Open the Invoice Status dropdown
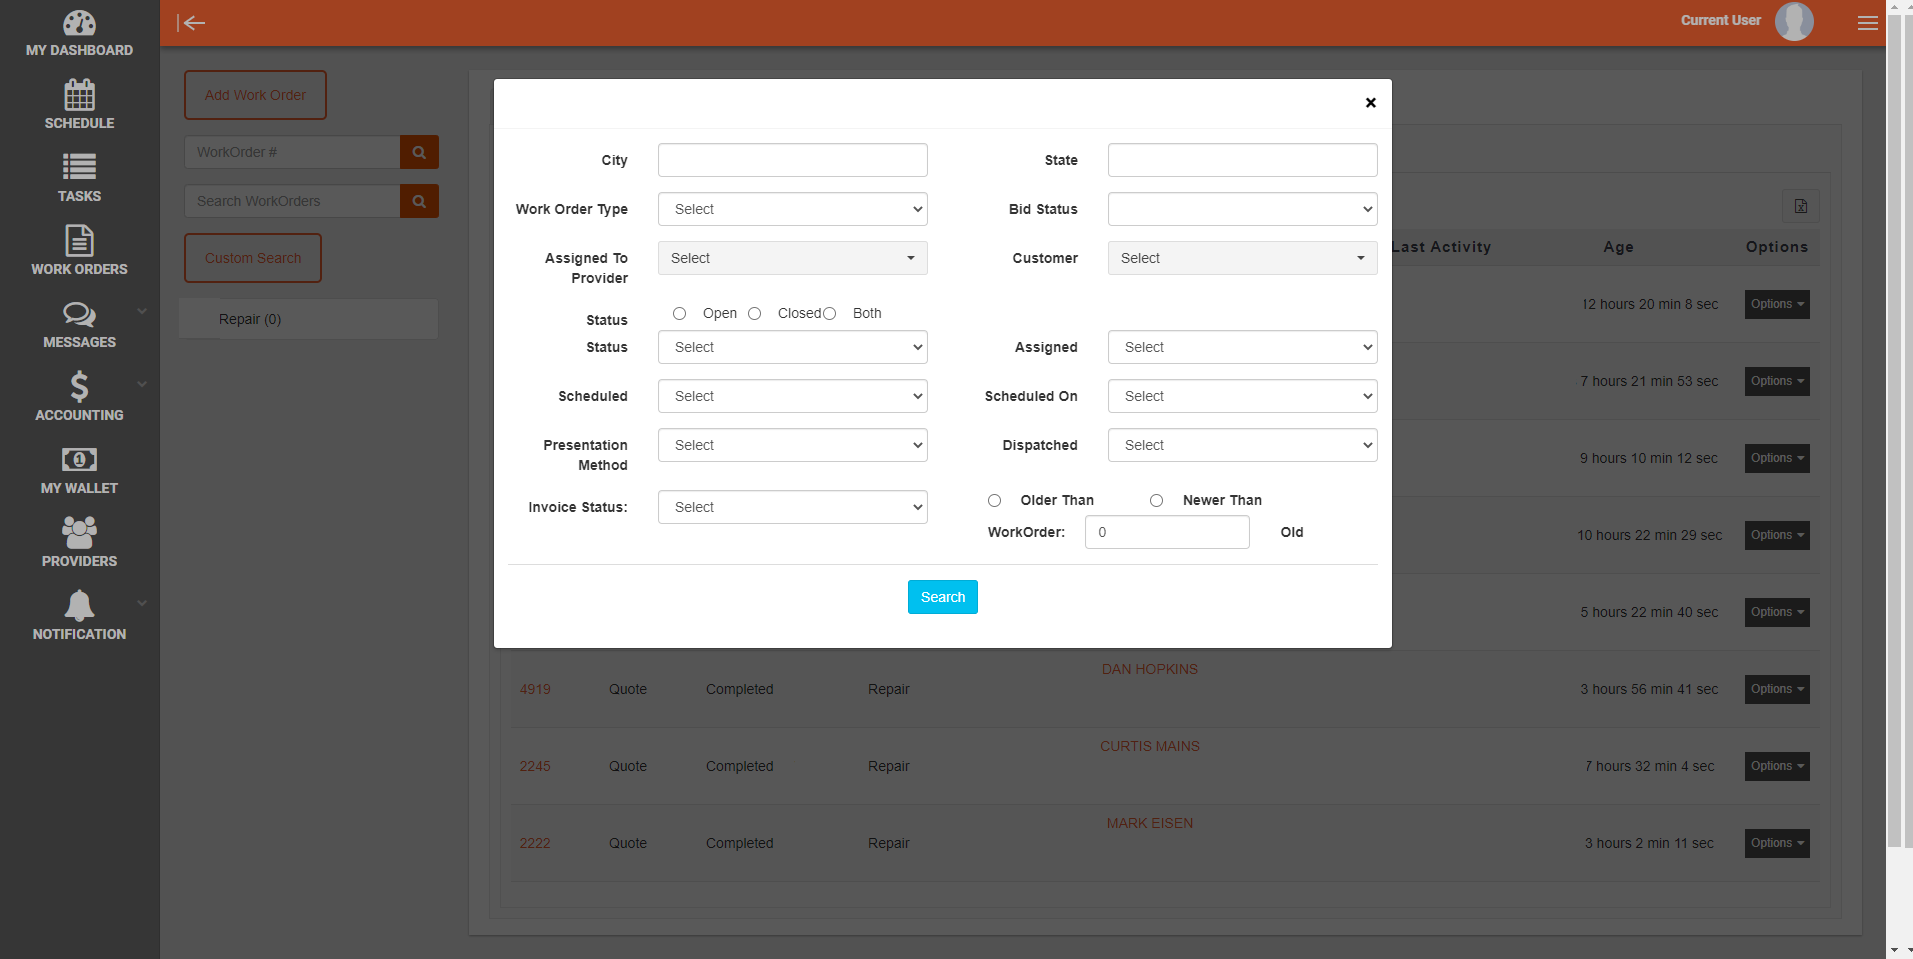The height and width of the screenshot is (959, 1913). [x=792, y=508]
